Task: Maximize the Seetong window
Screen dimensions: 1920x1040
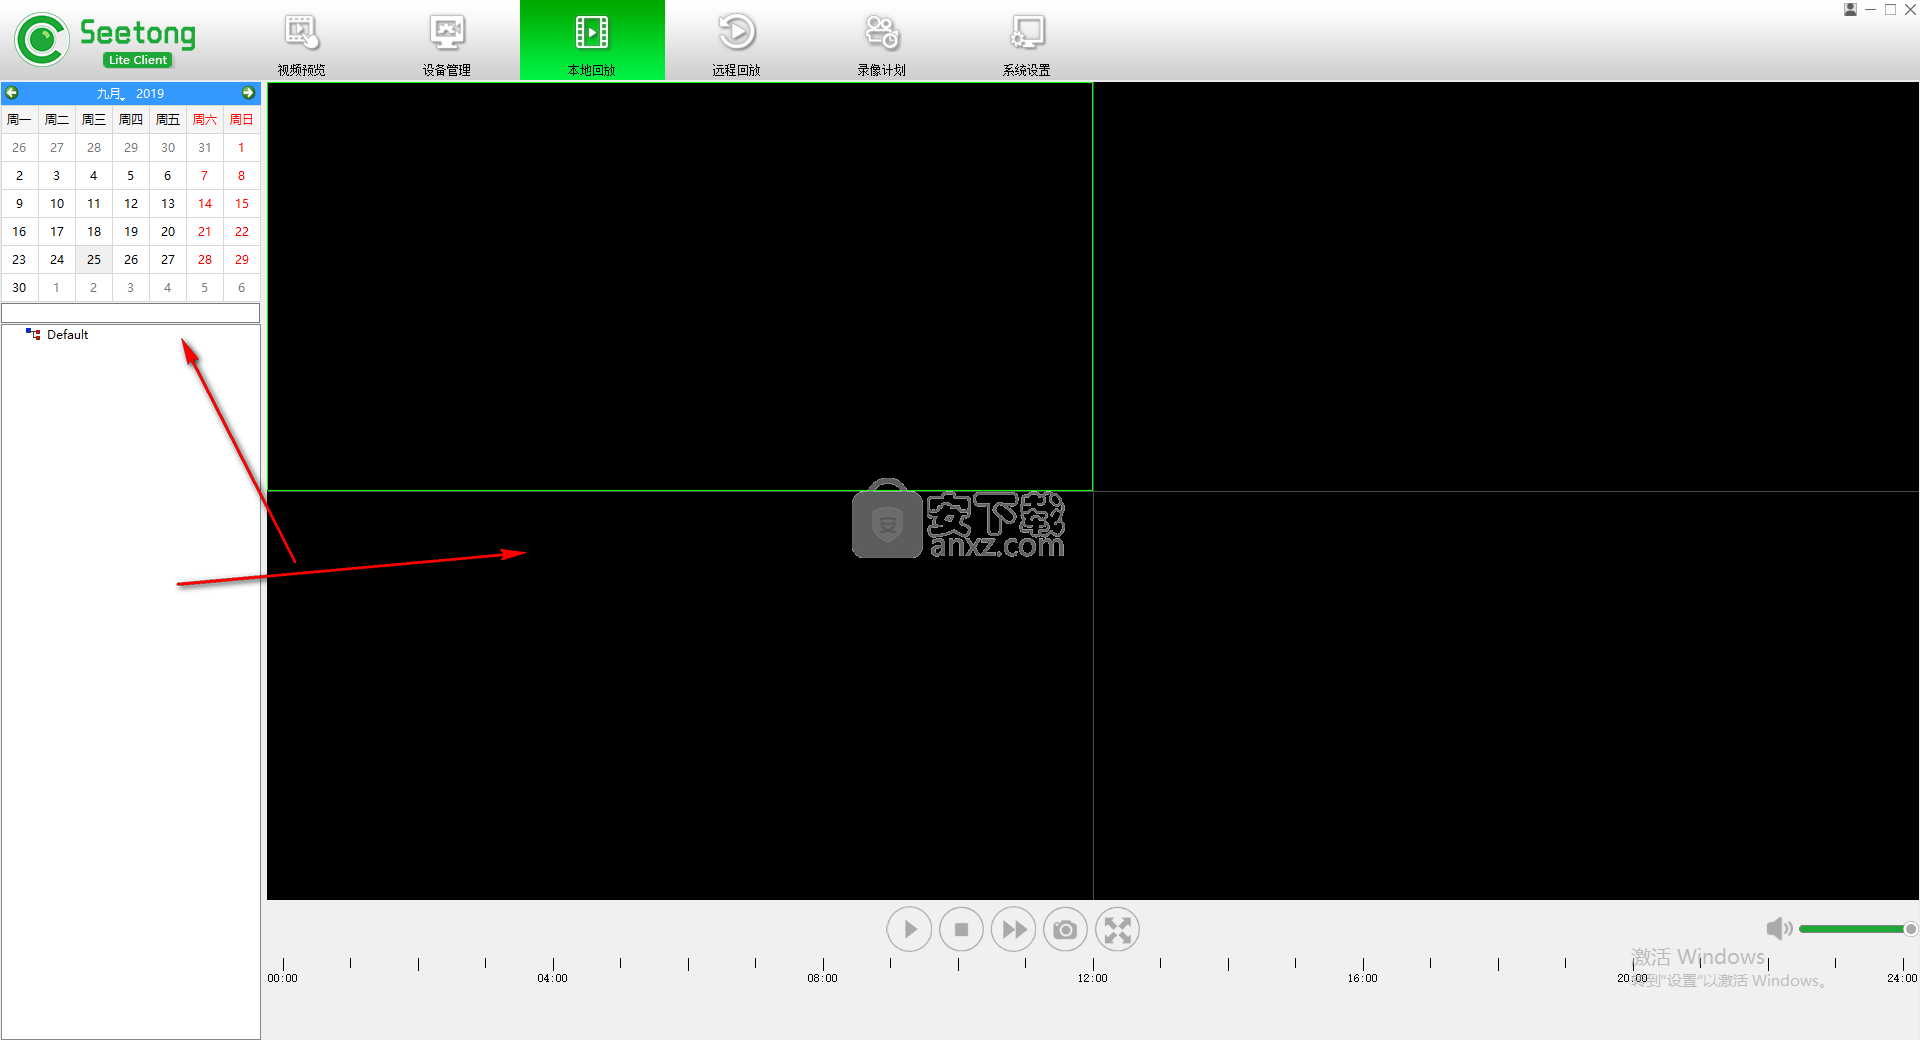Action: 1890,9
